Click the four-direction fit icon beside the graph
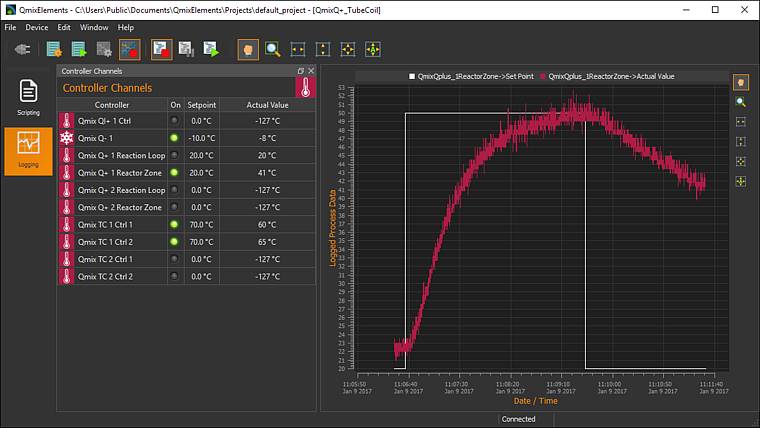760x428 pixels. click(741, 161)
